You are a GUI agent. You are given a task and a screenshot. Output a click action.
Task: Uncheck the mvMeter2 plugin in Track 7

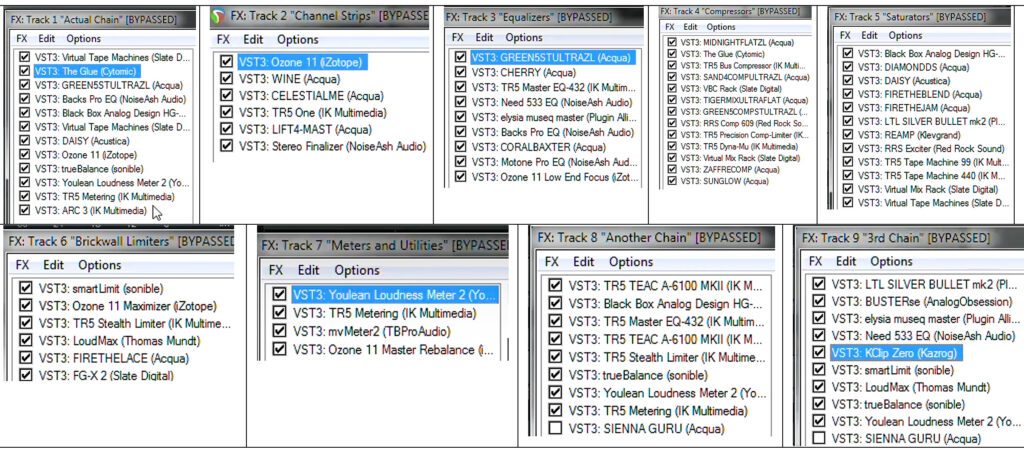pos(280,332)
